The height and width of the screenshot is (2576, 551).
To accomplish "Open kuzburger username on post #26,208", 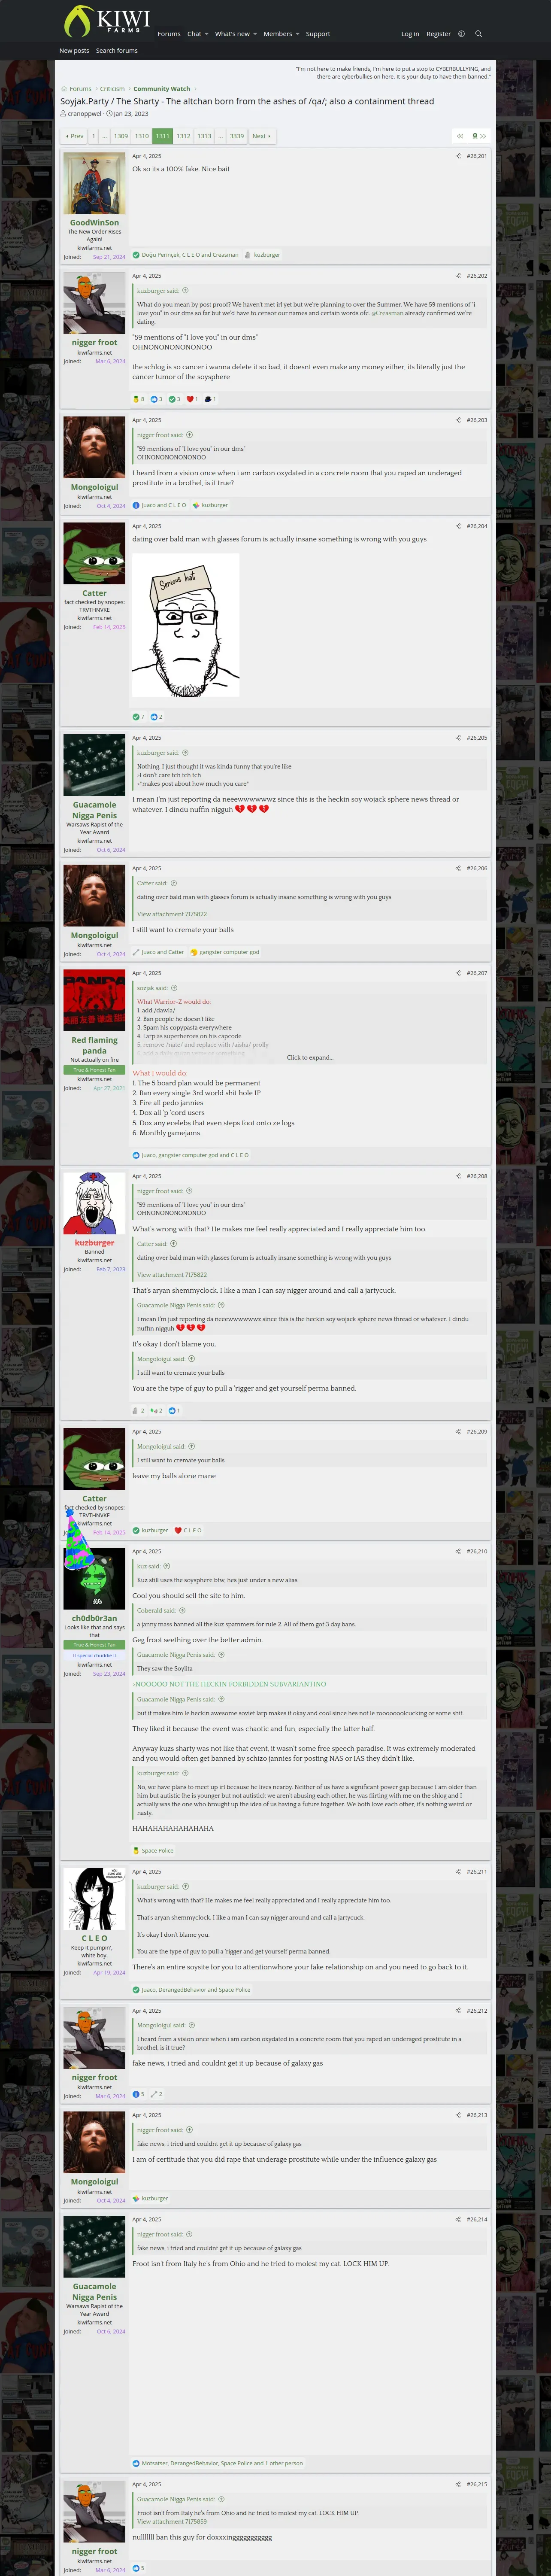I will [94, 1243].
